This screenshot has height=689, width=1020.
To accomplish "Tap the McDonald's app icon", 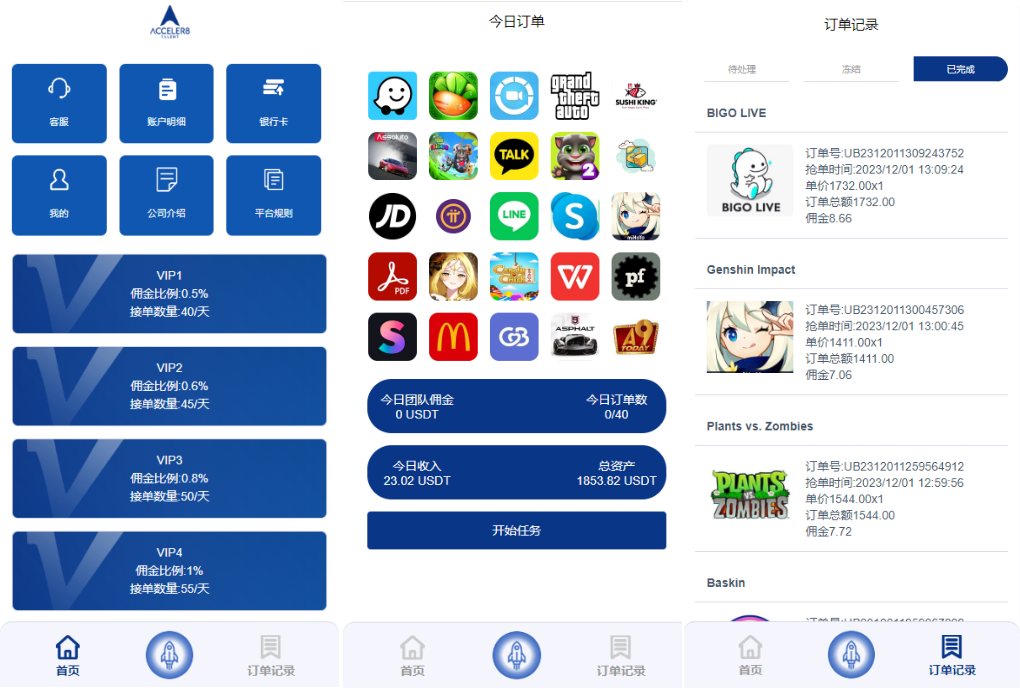I will pyautogui.click(x=453, y=337).
